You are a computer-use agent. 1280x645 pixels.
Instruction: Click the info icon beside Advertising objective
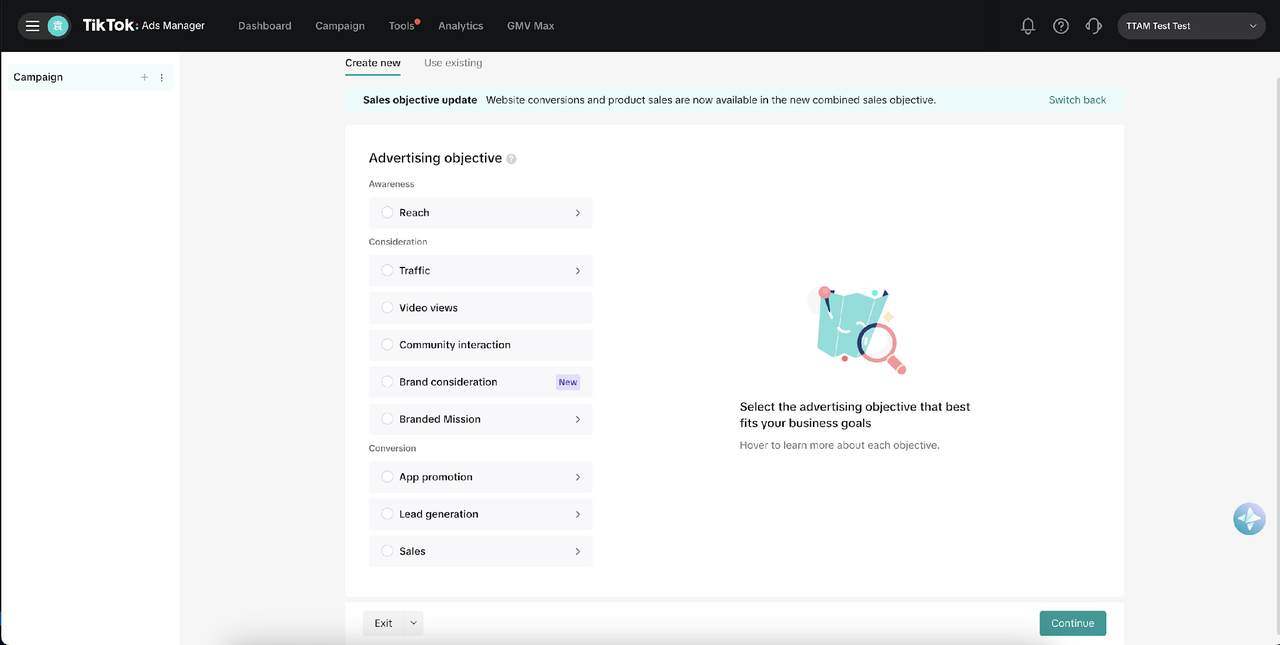511,159
